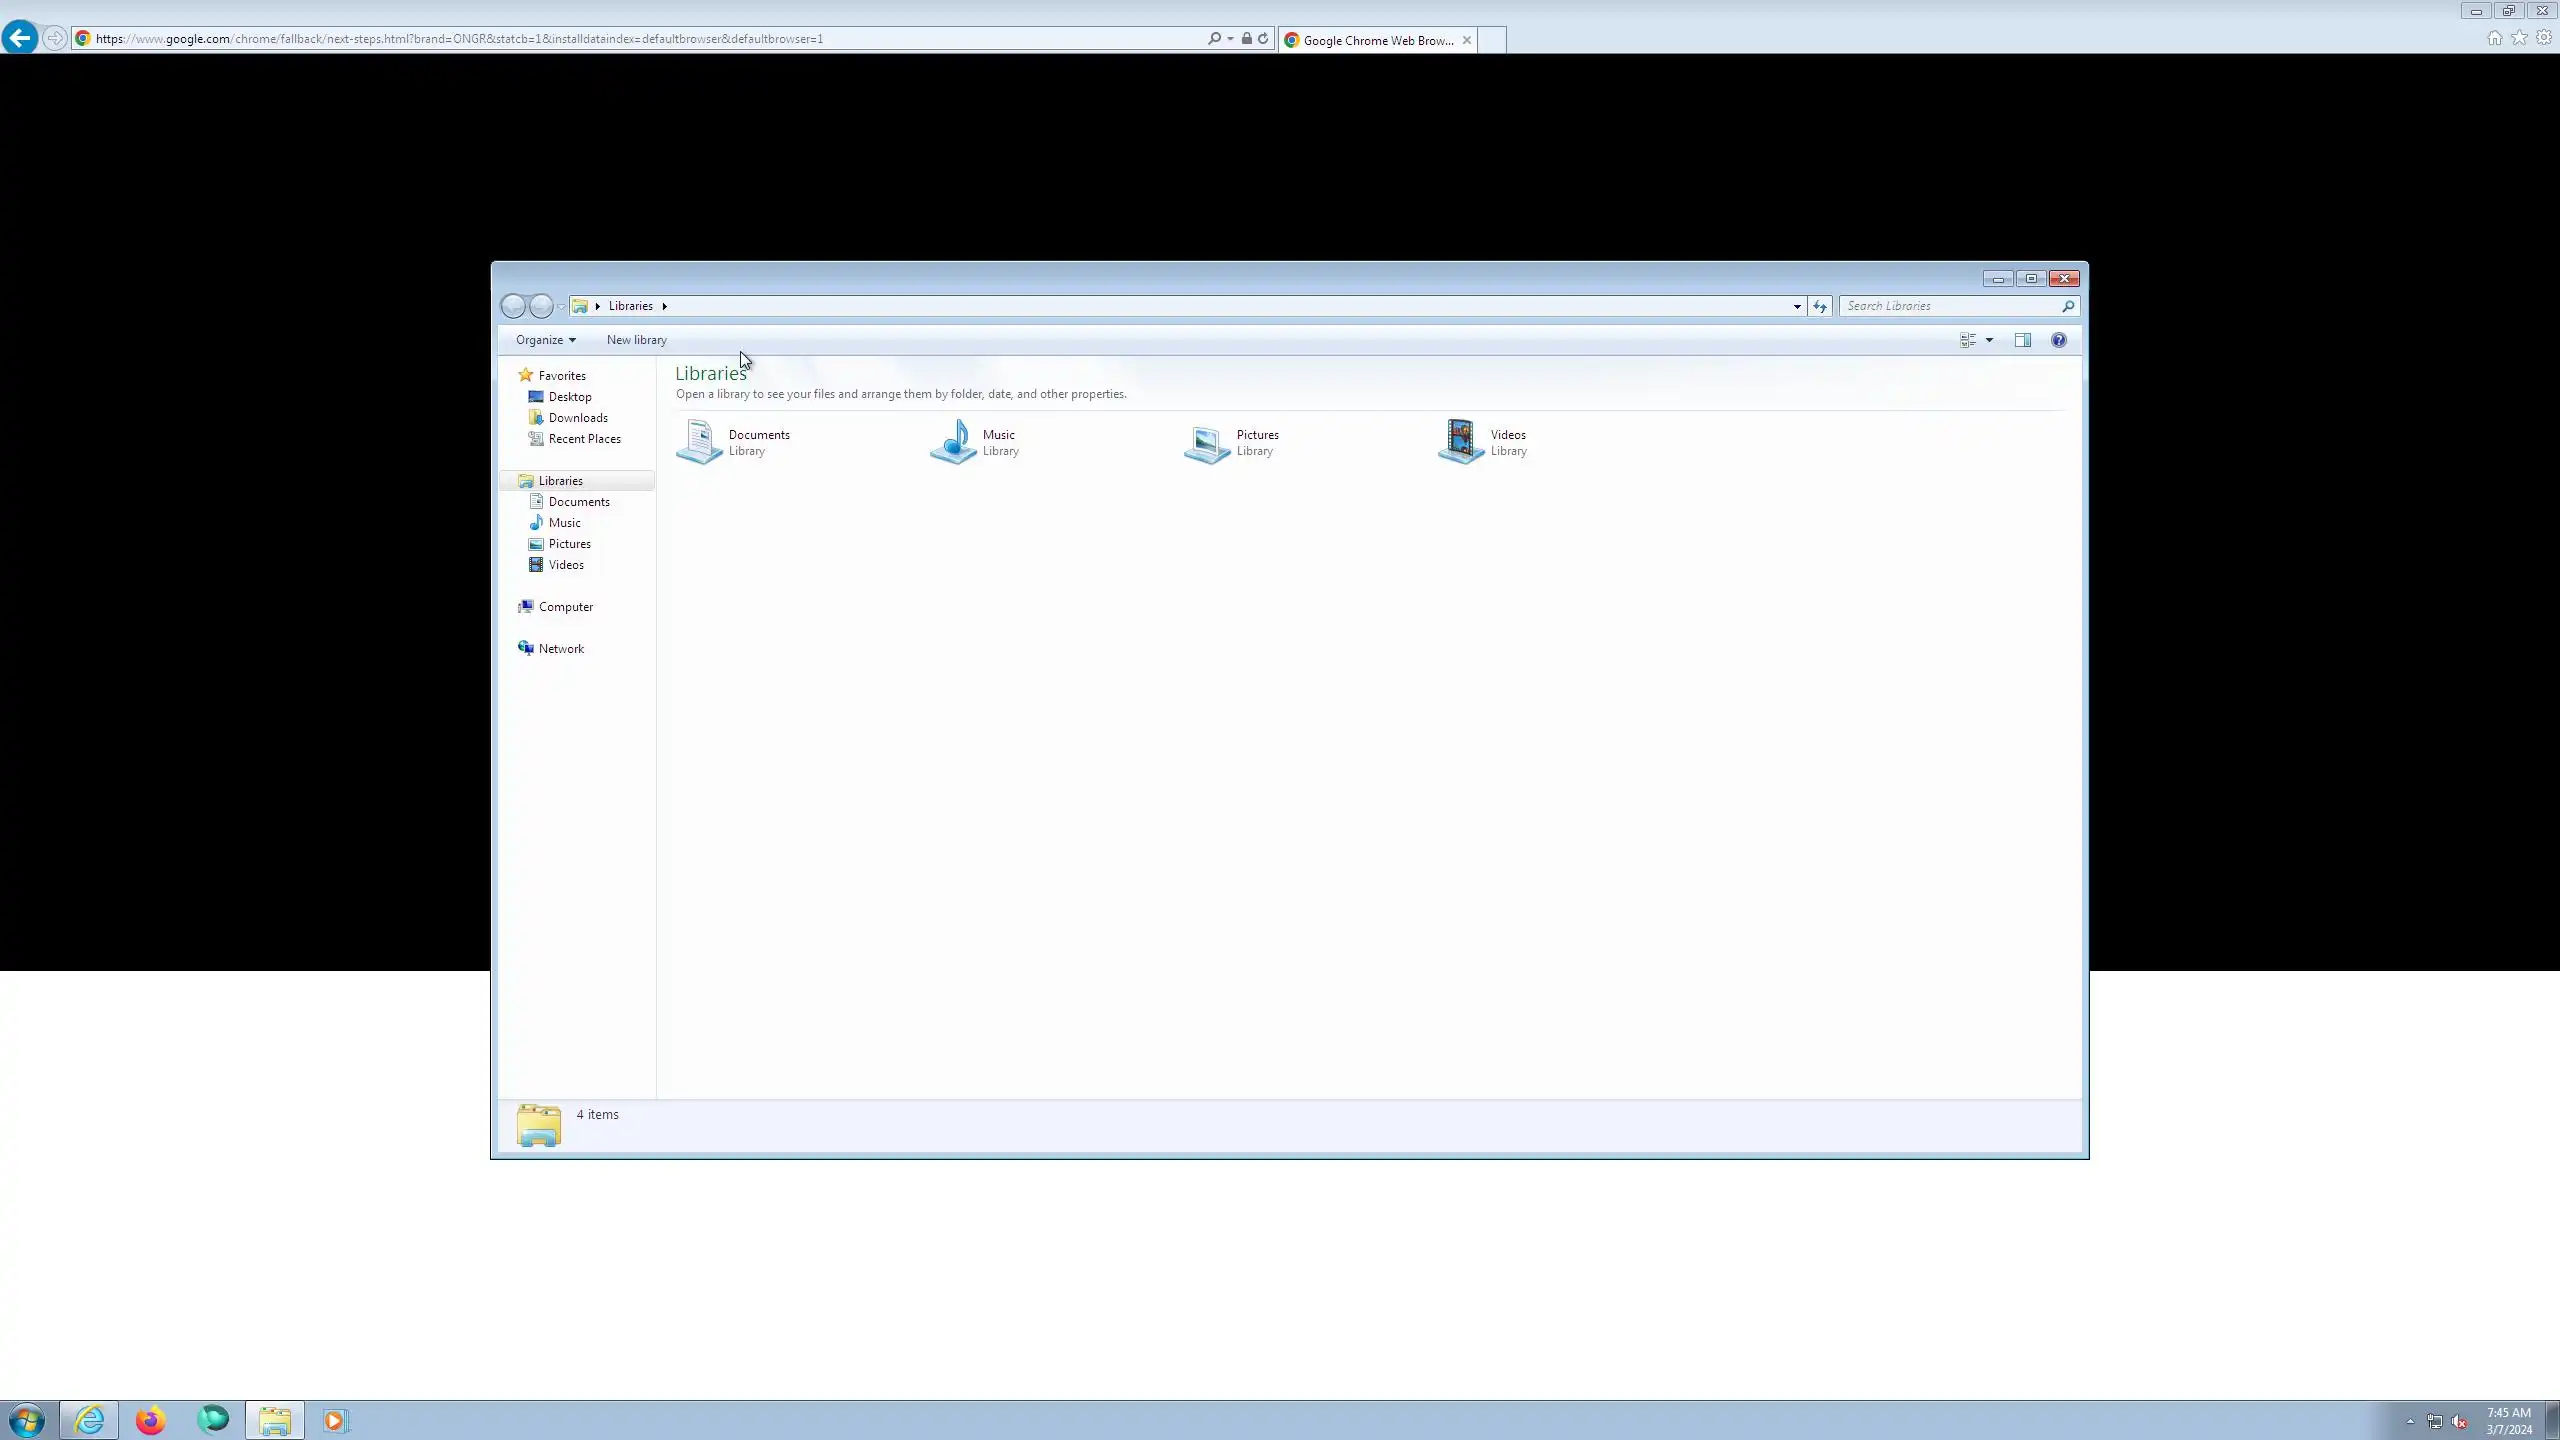Expand the Organize dropdown menu

pos(545,340)
